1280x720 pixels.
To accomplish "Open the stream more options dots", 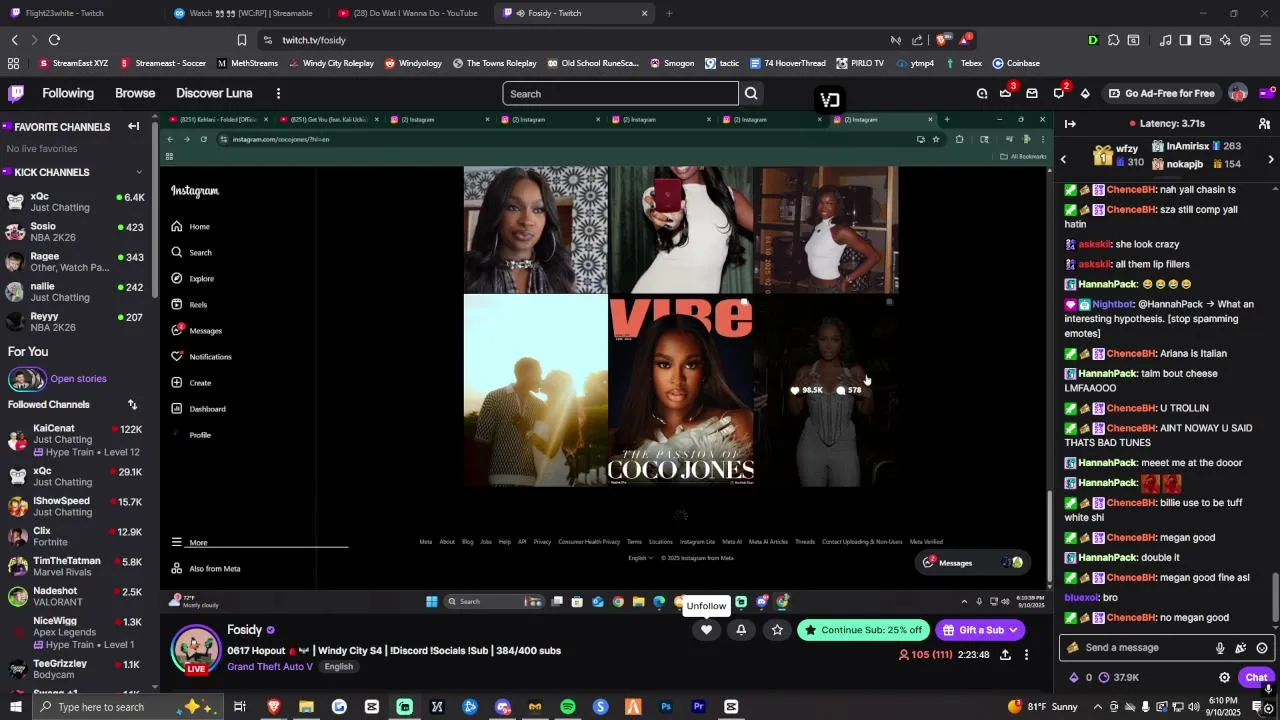I will (x=1026, y=655).
